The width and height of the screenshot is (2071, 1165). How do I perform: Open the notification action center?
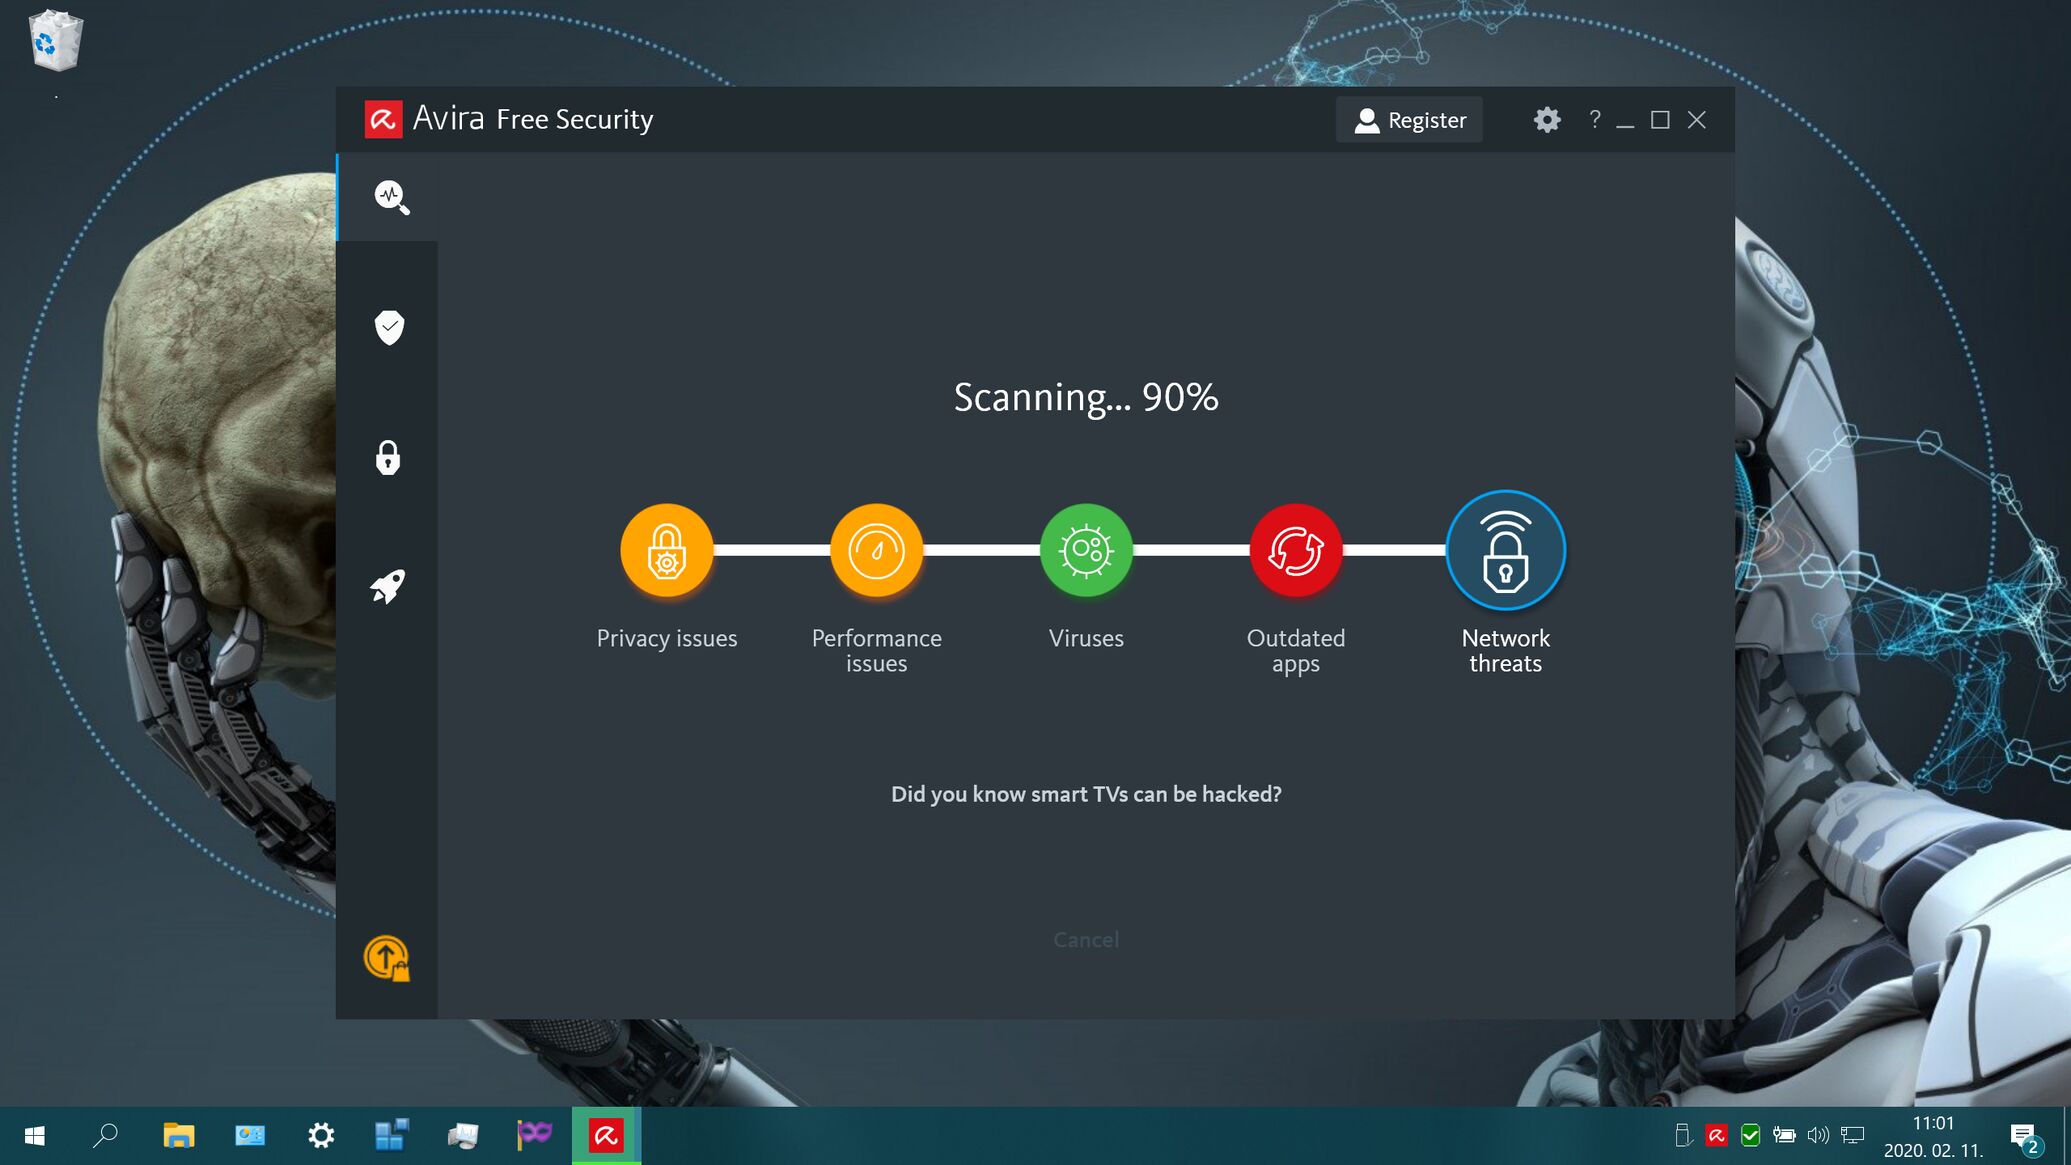tap(2026, 1138)
